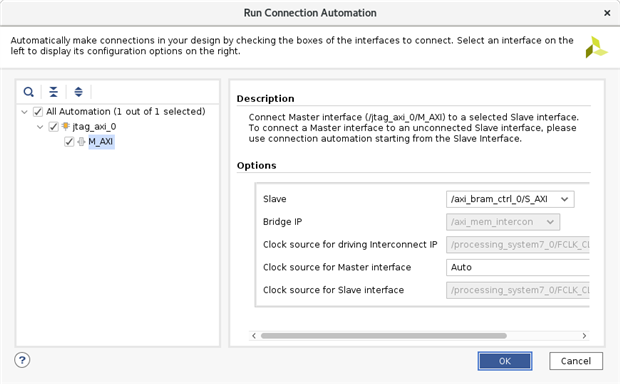
Task: Click the Xilinx logo icon
Action: click(x=596, y=47)
